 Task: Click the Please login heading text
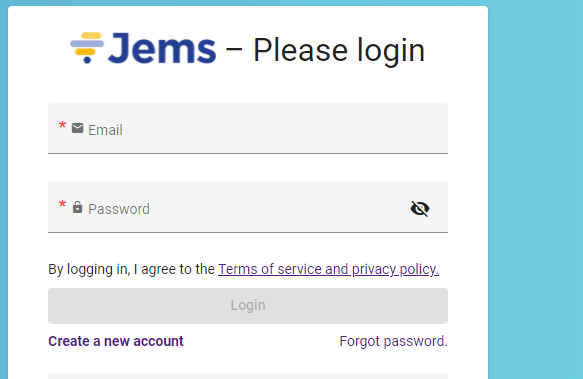339,51
